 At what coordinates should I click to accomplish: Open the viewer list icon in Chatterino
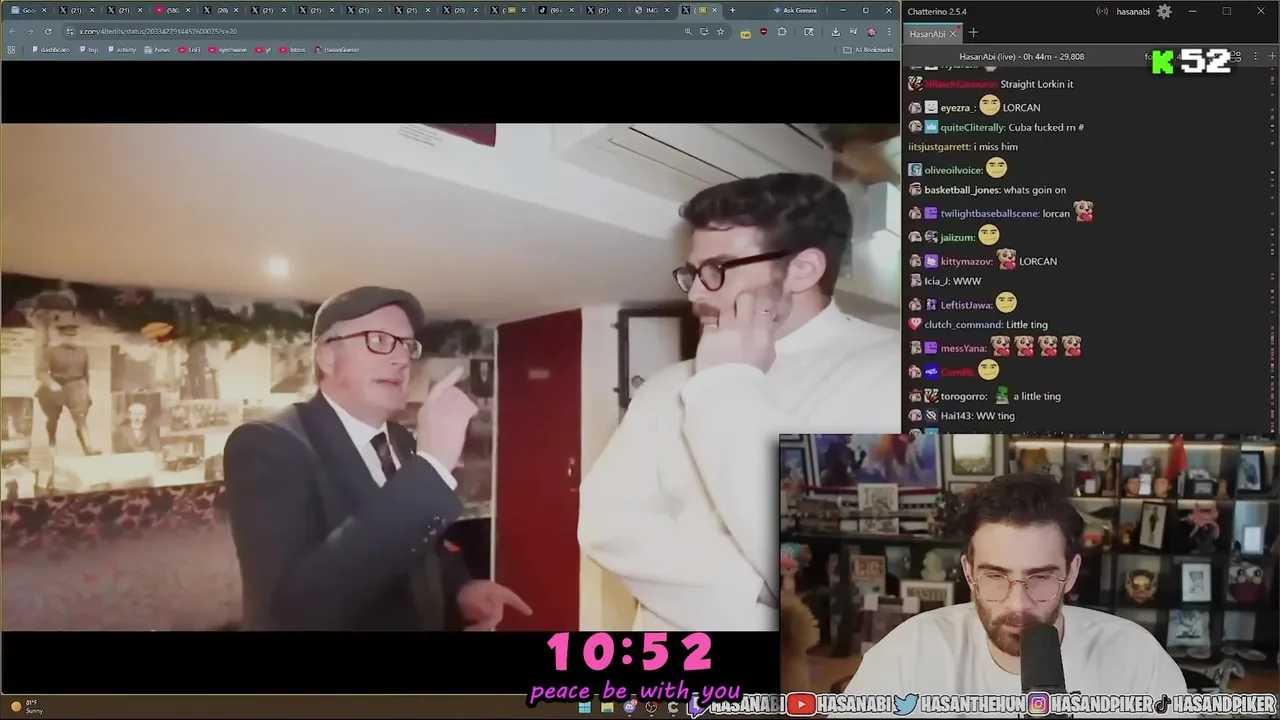click(1237, 57)
